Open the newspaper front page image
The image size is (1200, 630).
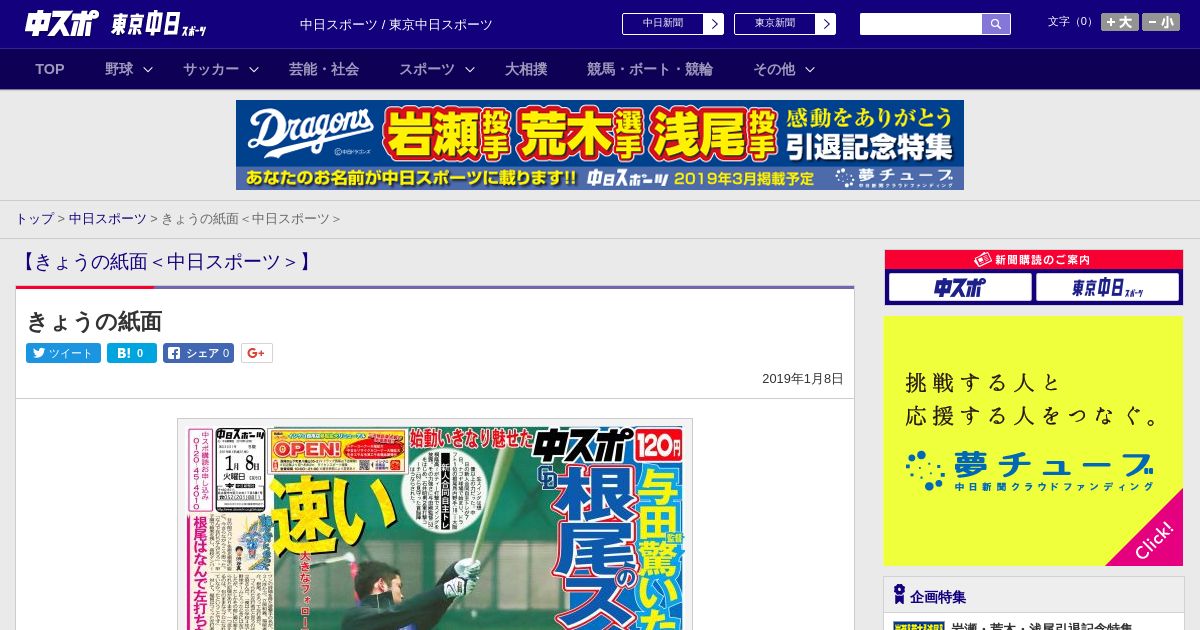(x=435, y=525)
